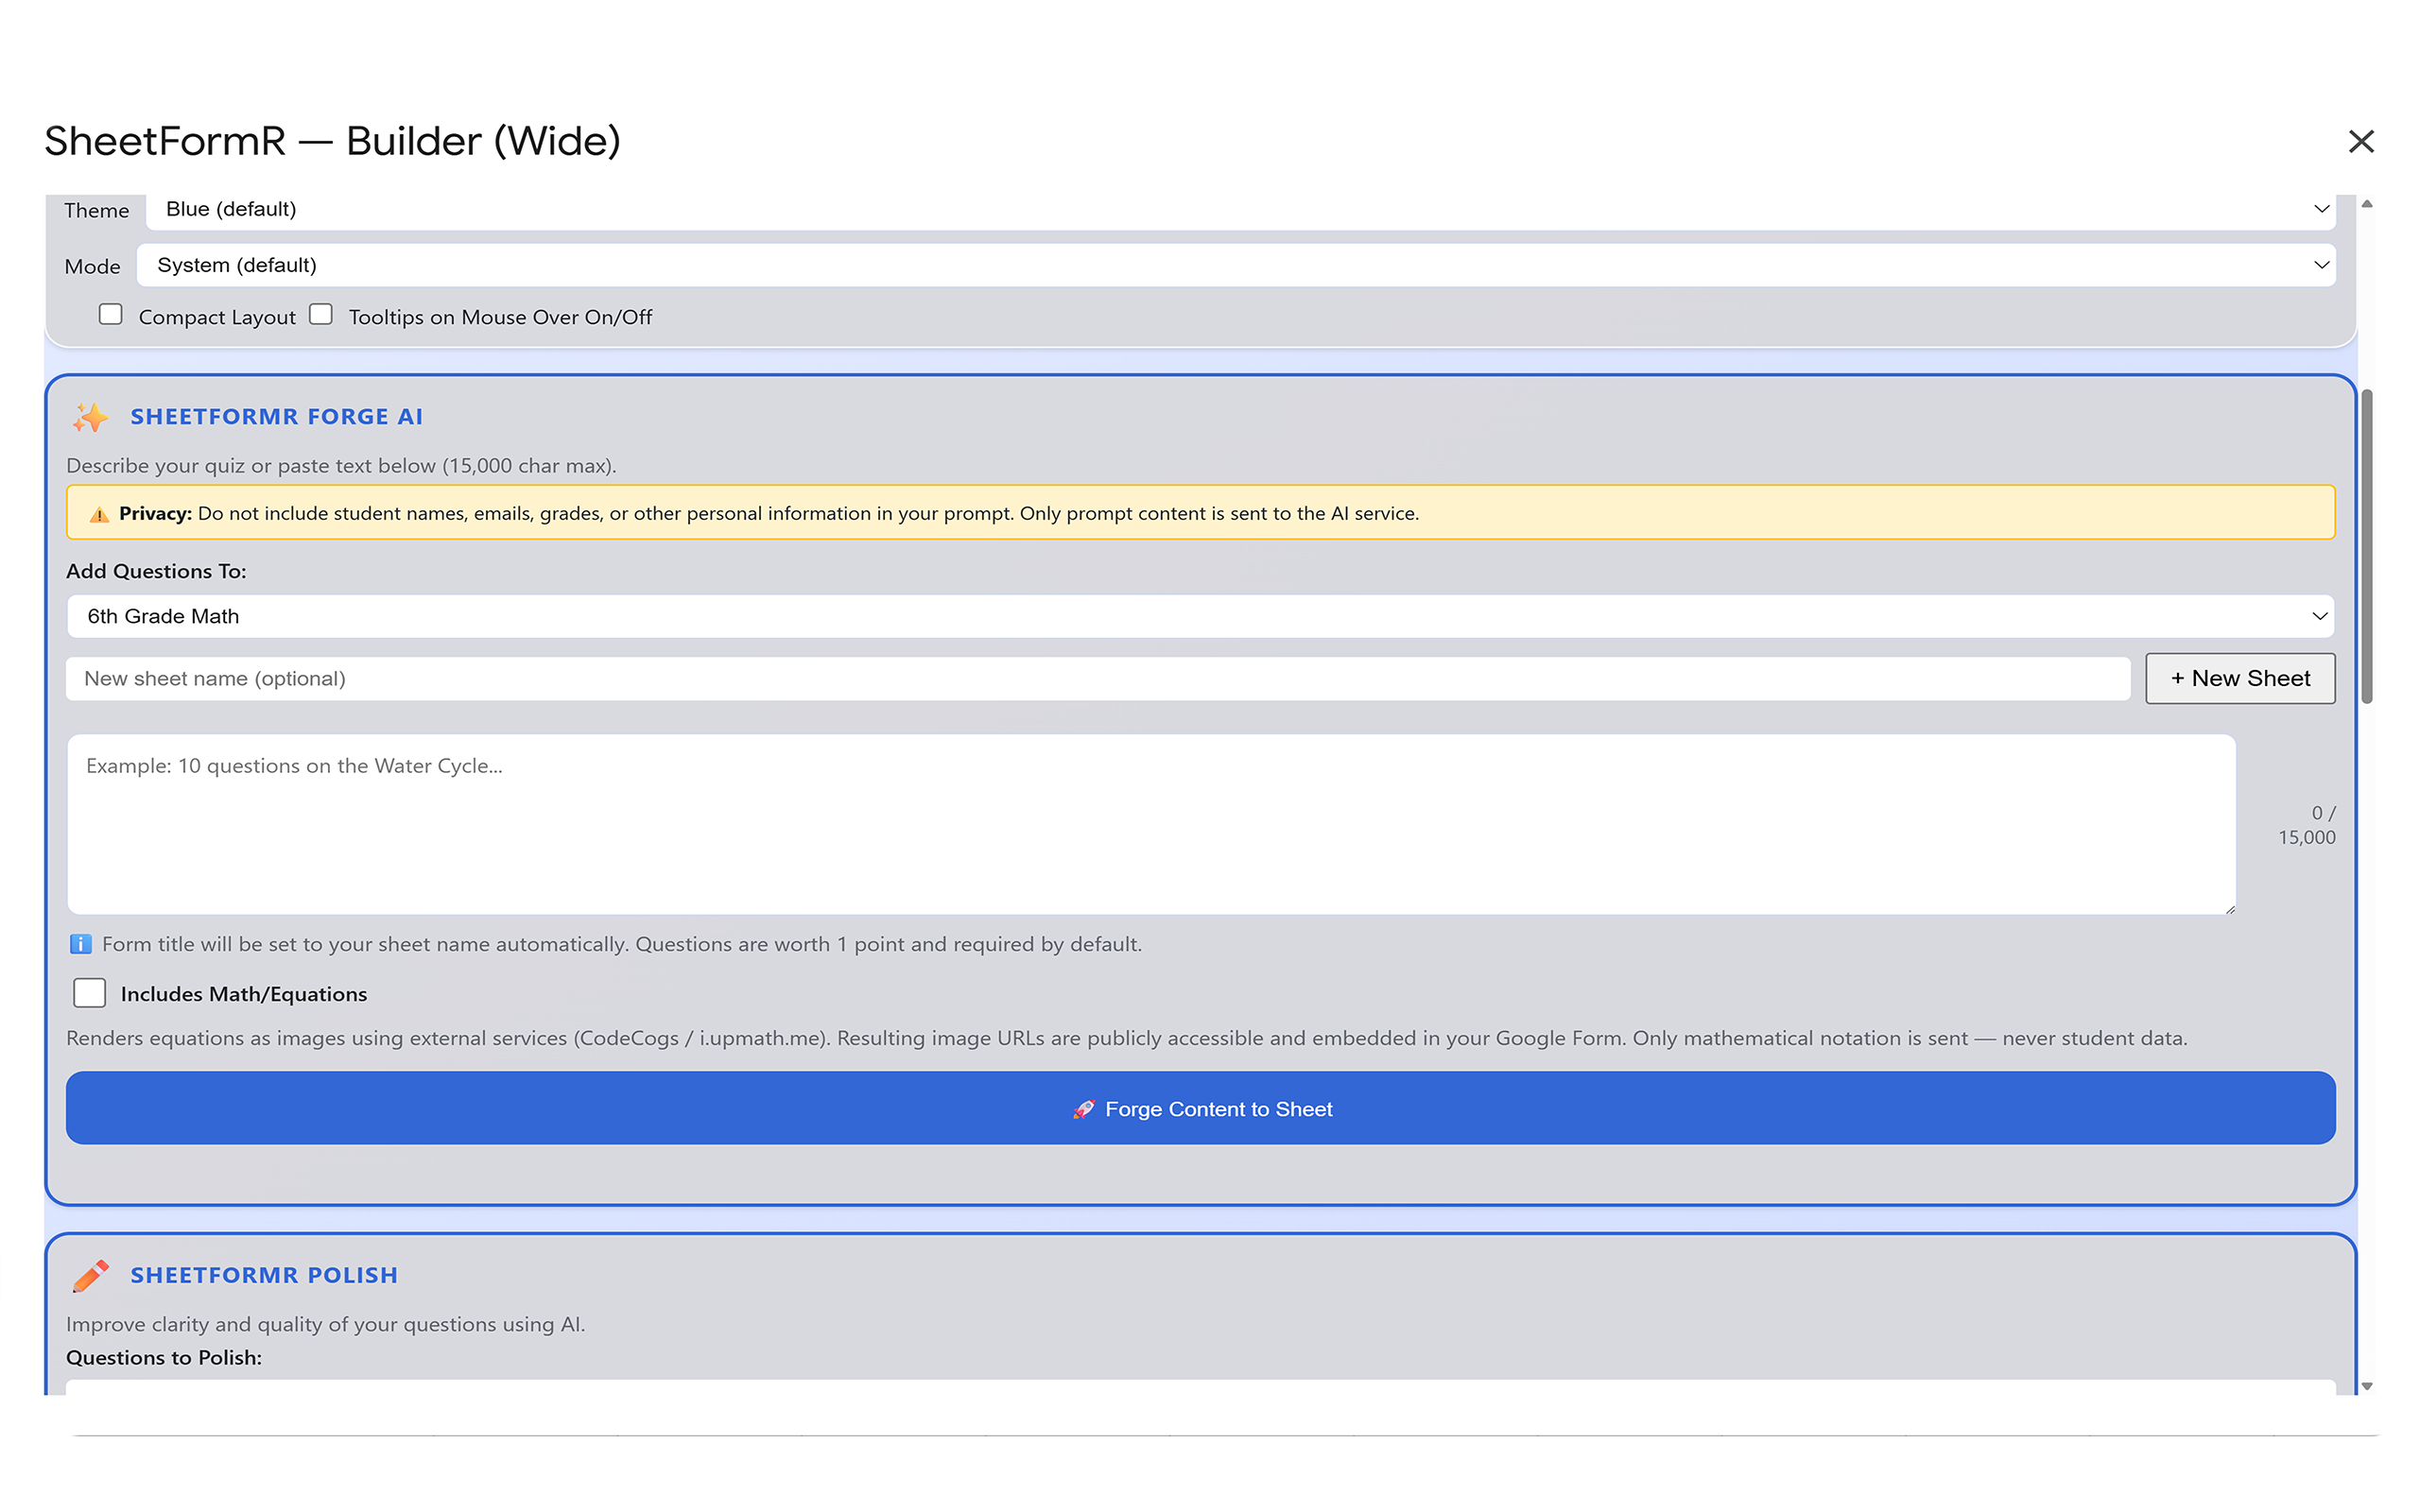Viewport: 2420px width, 1512px height.
Task: Toggle Tooltips on Mouse Over On/Off
Action: point(321,314)
